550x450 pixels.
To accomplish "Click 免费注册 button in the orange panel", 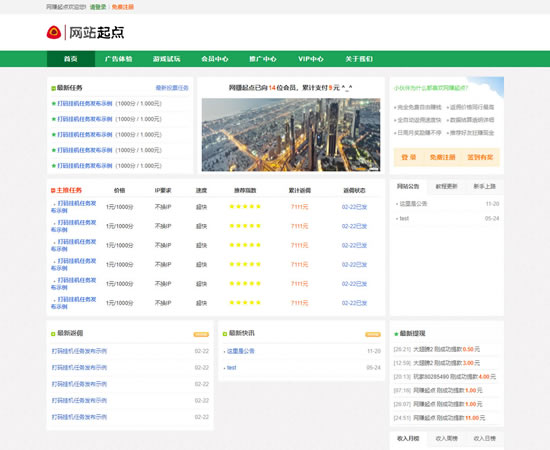I will 443,157.
